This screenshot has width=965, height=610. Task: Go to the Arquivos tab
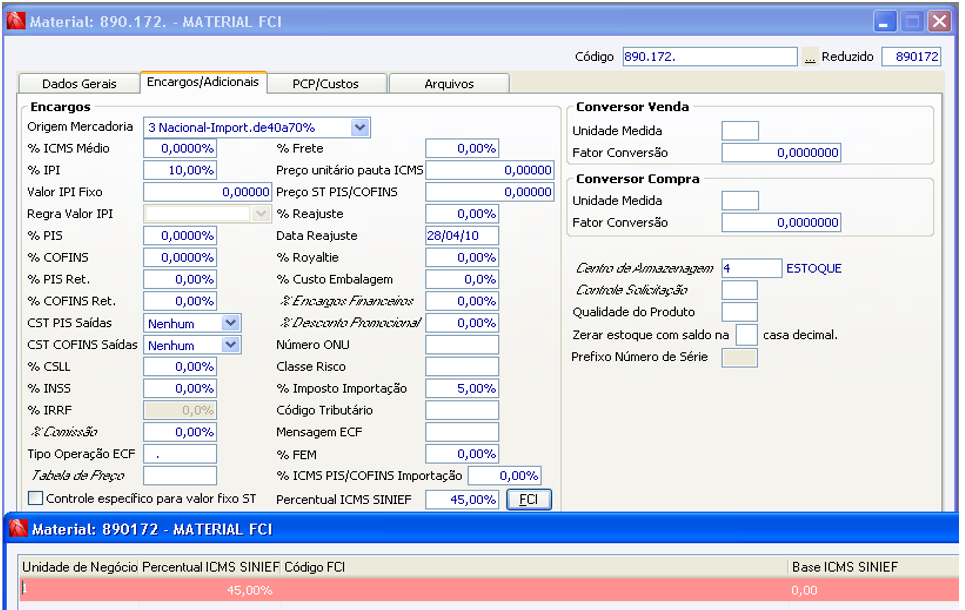click(x=449, y=84)
